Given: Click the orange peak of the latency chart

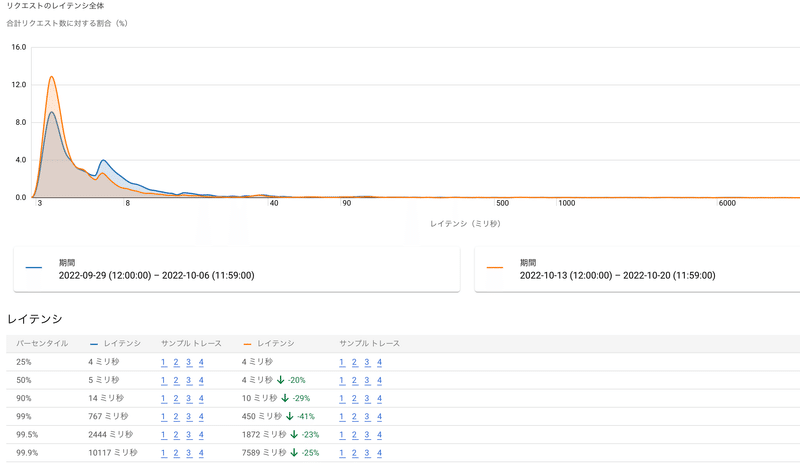Looking at the screenshot, I should (52, 77).
